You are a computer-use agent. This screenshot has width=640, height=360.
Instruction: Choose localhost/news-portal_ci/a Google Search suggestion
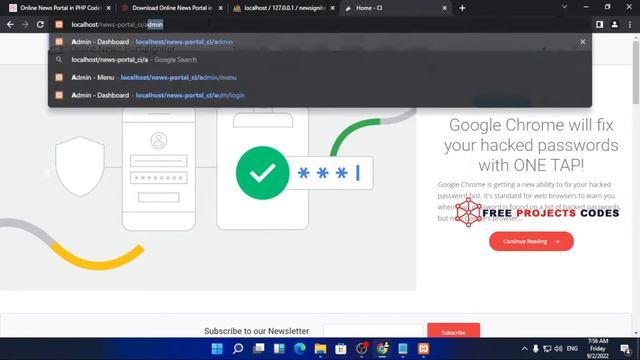point(320,60)
